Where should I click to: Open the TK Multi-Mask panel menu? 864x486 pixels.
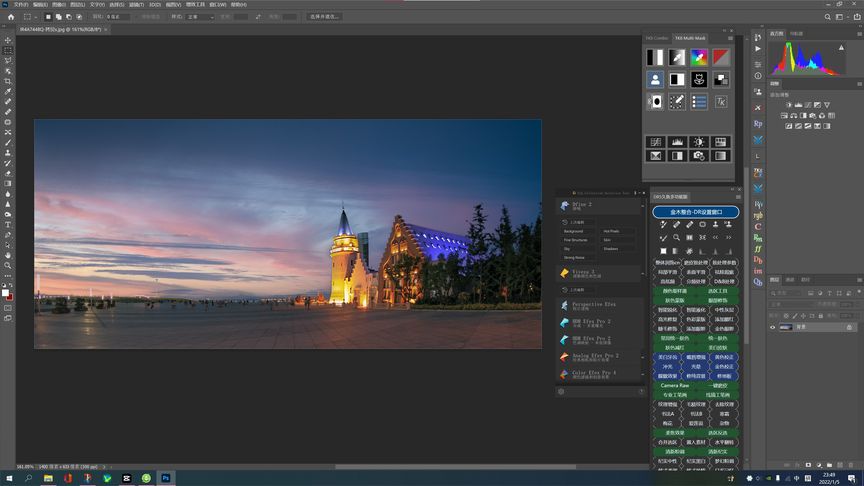[731, 39]
